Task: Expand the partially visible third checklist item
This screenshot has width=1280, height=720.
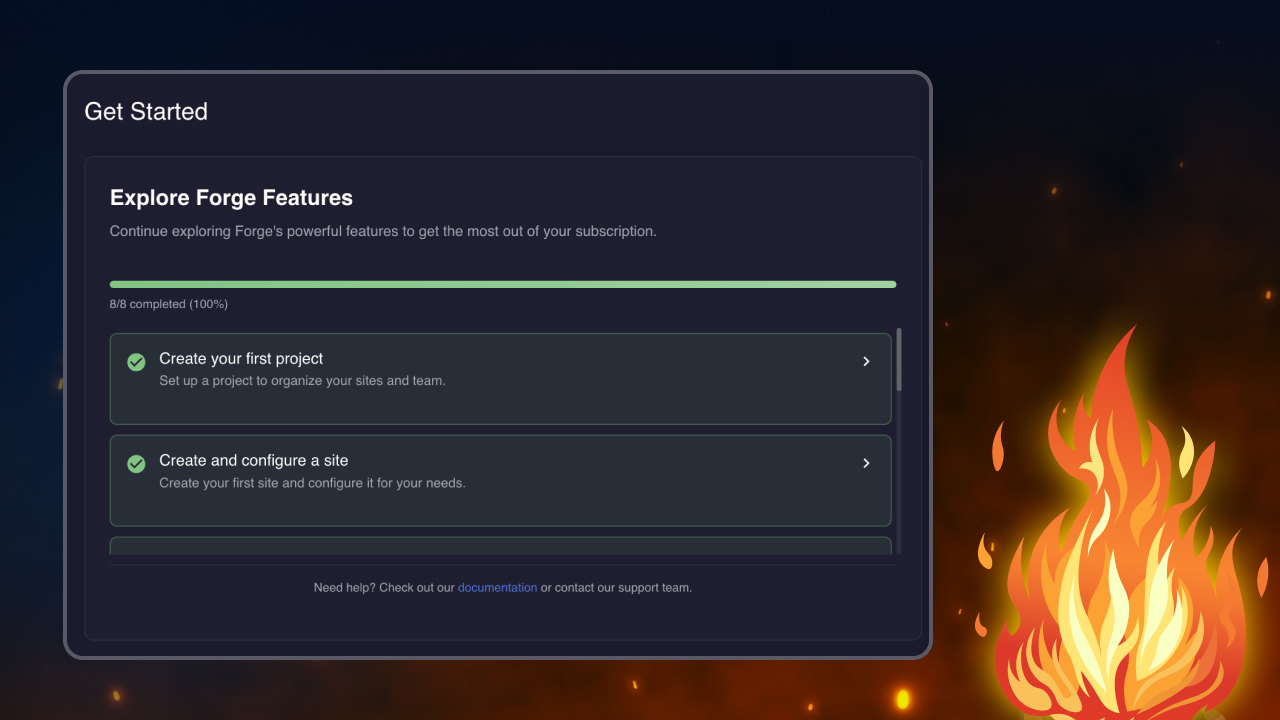Action: (x=500, y=549)
